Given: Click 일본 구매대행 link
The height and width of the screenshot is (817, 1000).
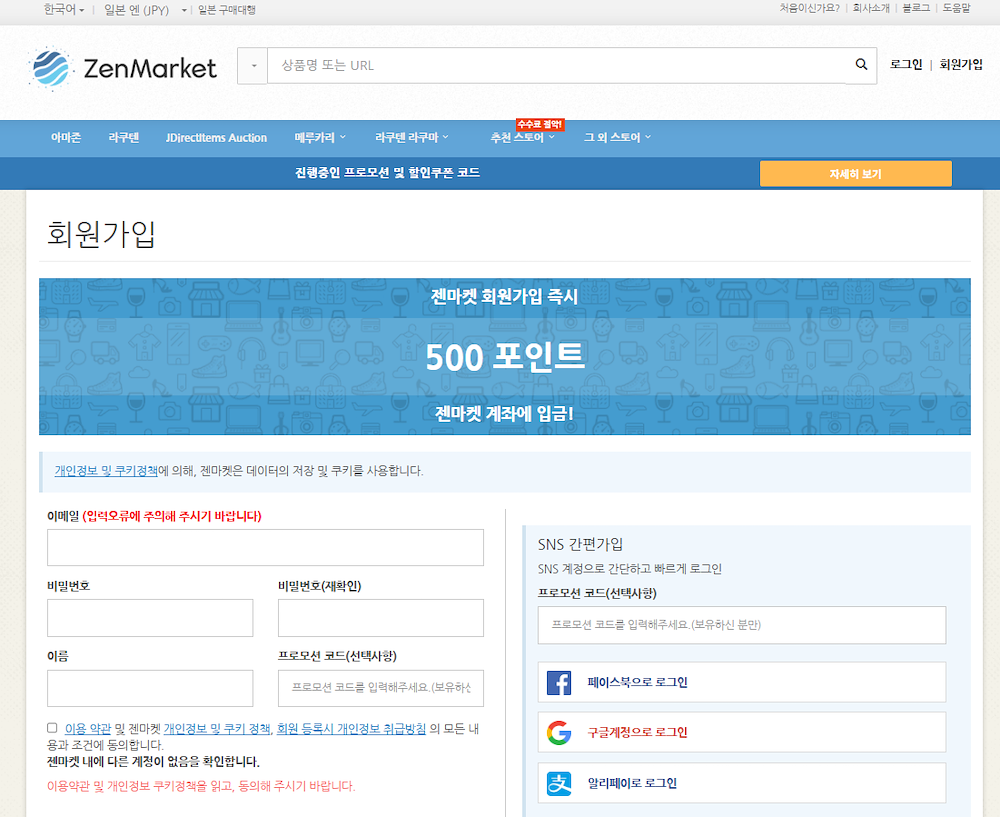Looking at the screenshot, I should pos(227,10).
